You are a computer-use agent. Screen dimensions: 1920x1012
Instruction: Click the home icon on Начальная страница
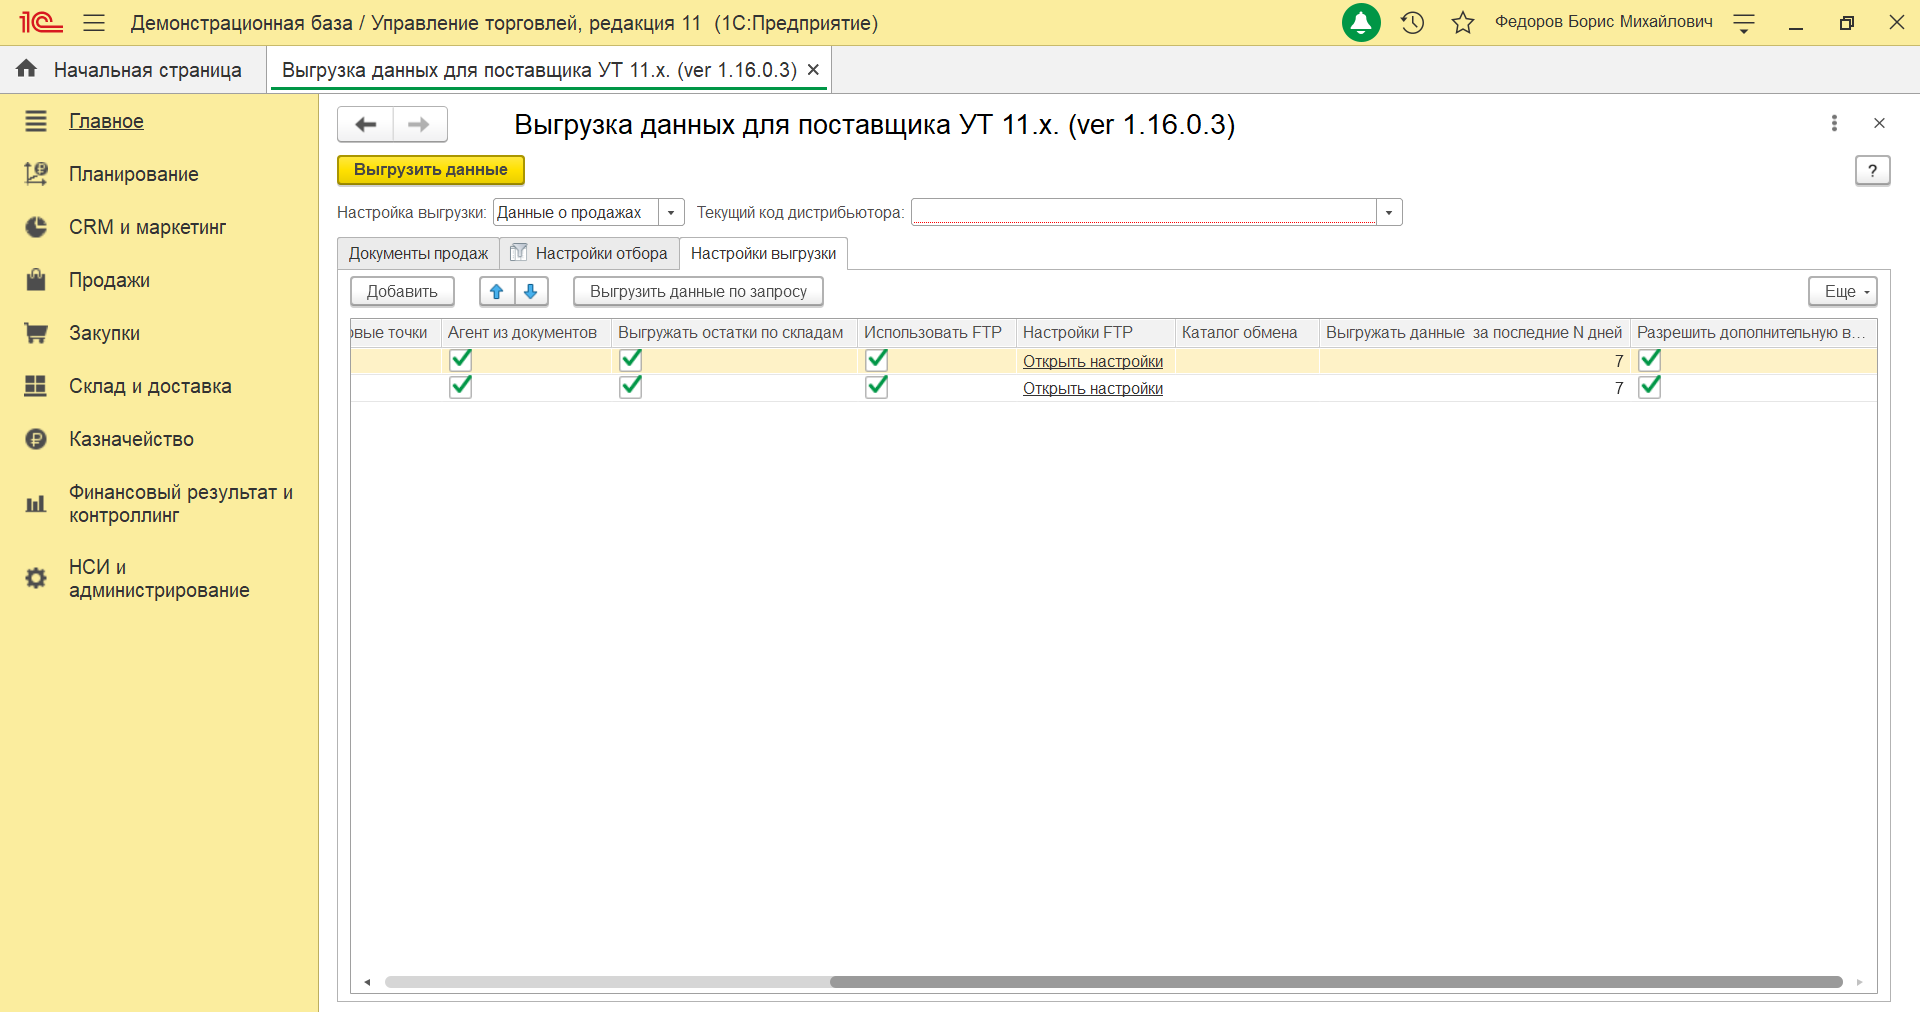pyautogui.click(x=27, y=68)
